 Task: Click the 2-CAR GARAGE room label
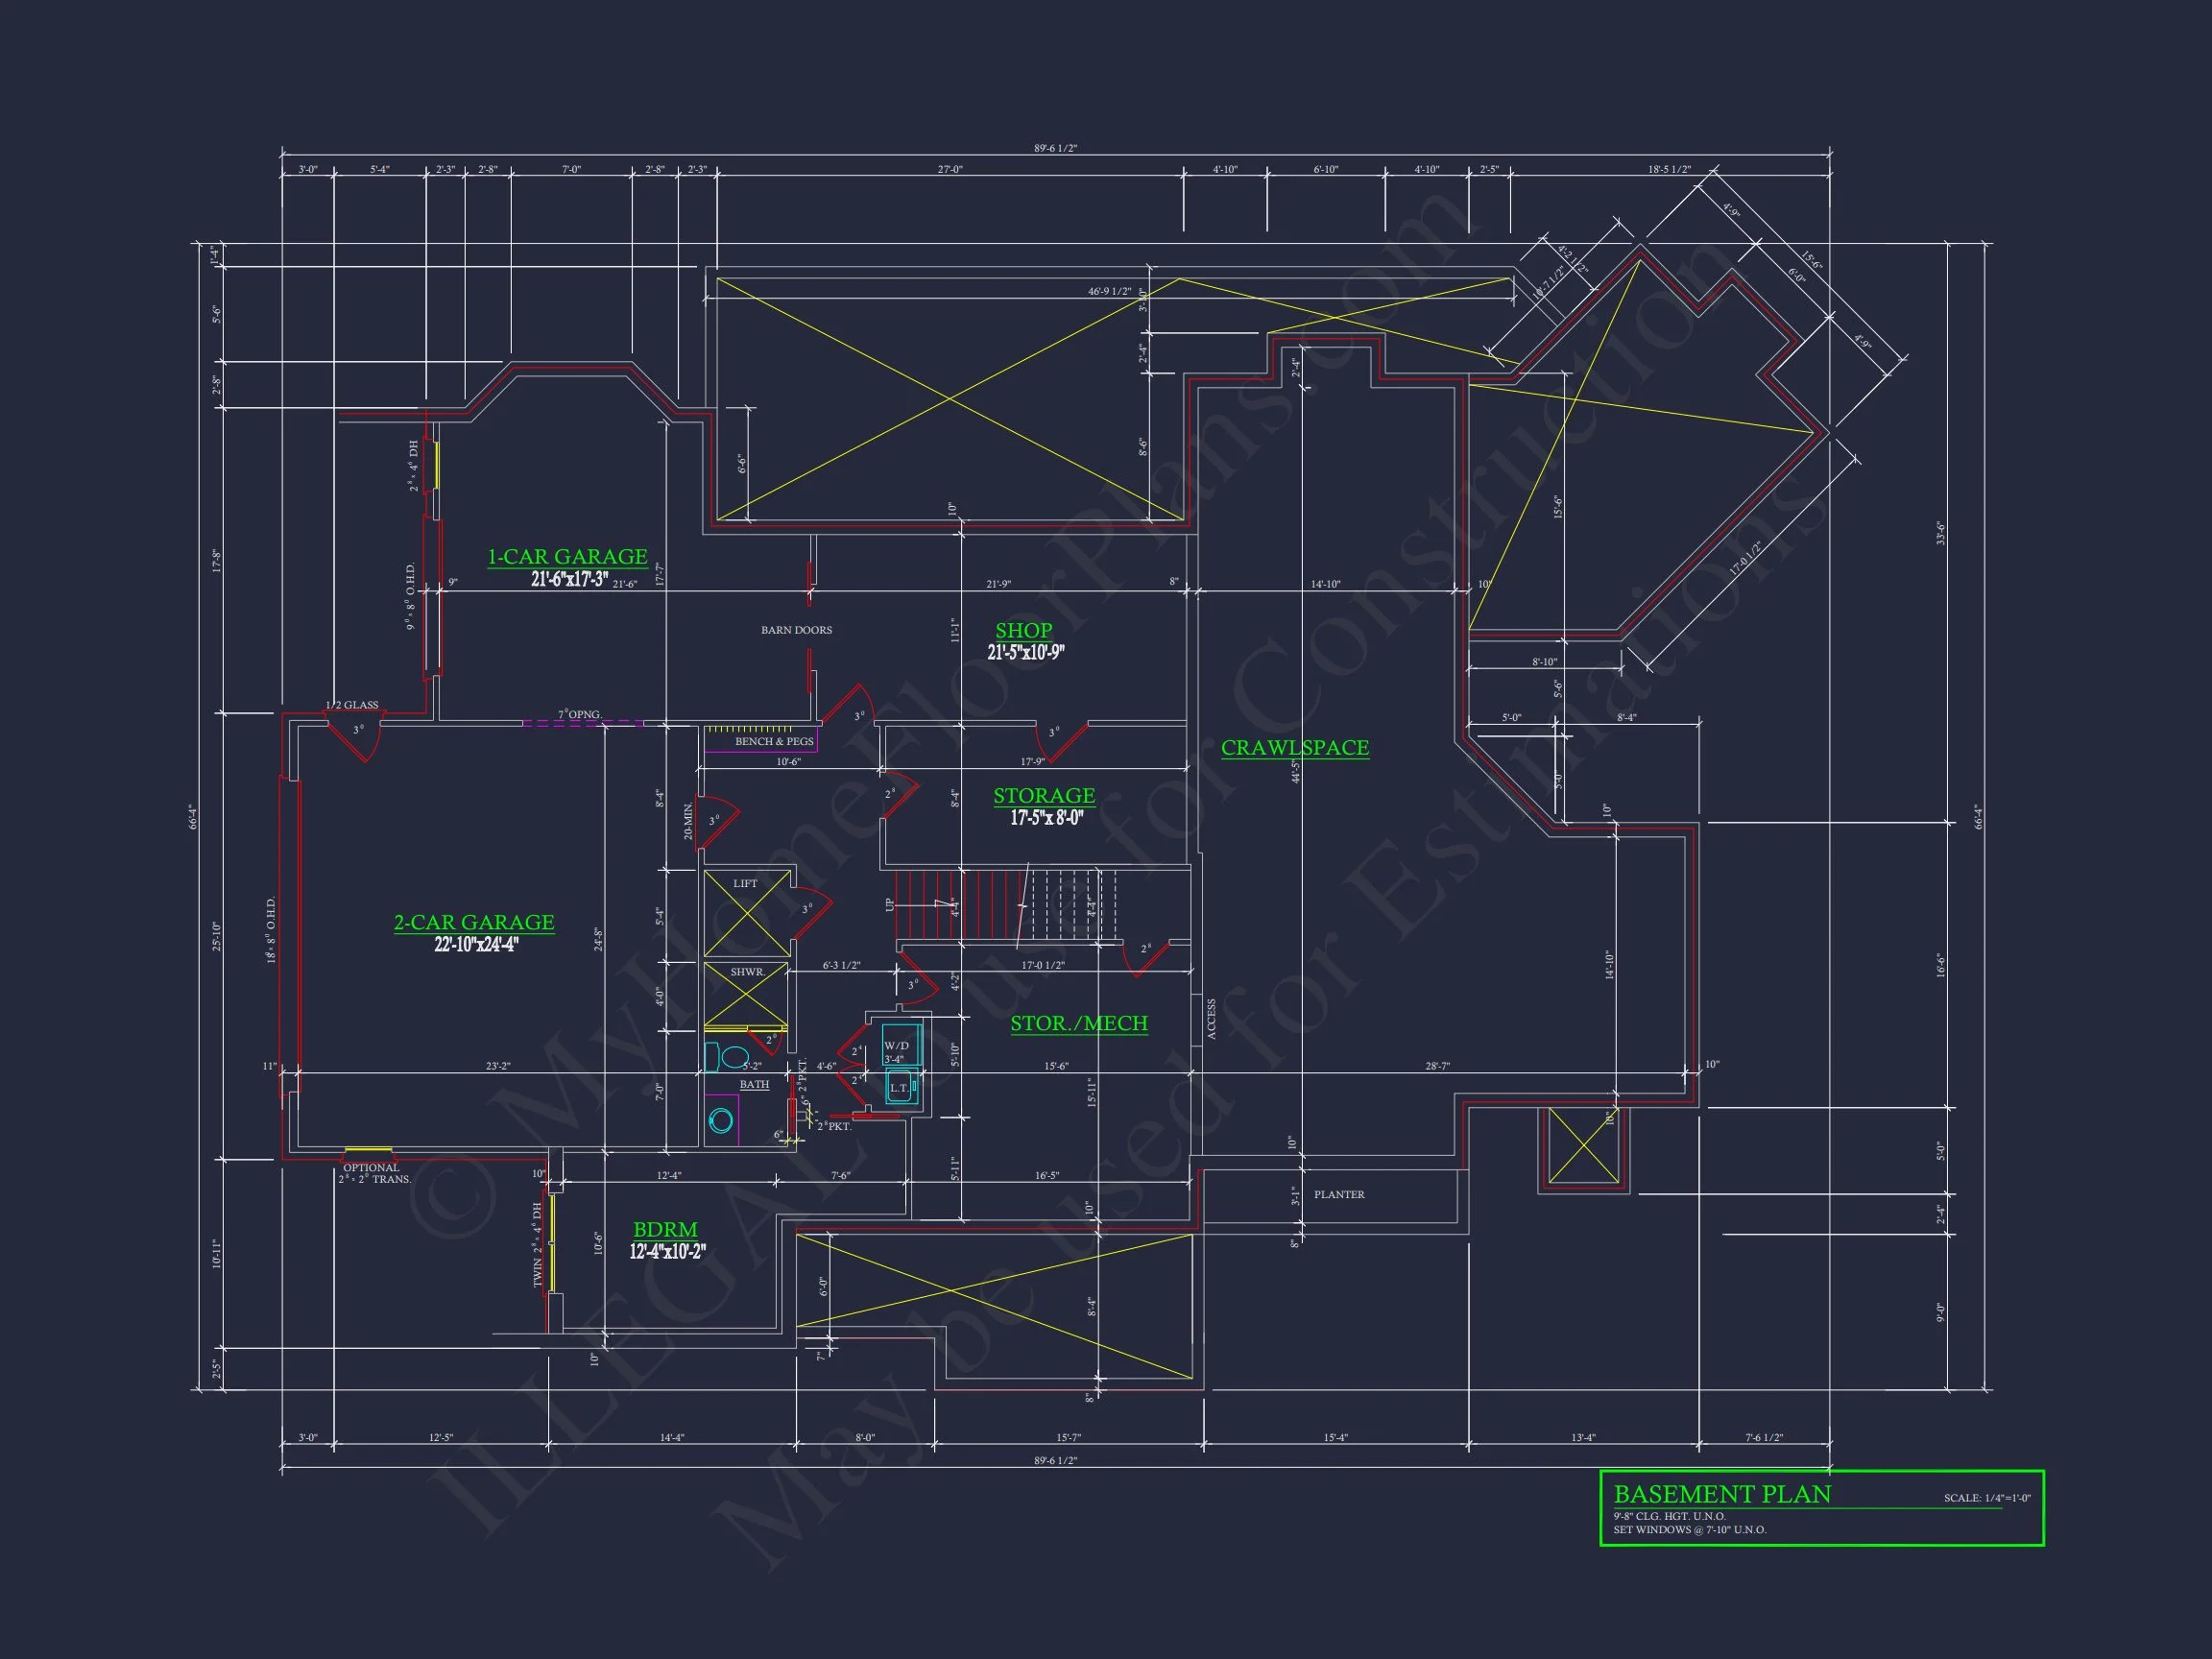(474, 922)
